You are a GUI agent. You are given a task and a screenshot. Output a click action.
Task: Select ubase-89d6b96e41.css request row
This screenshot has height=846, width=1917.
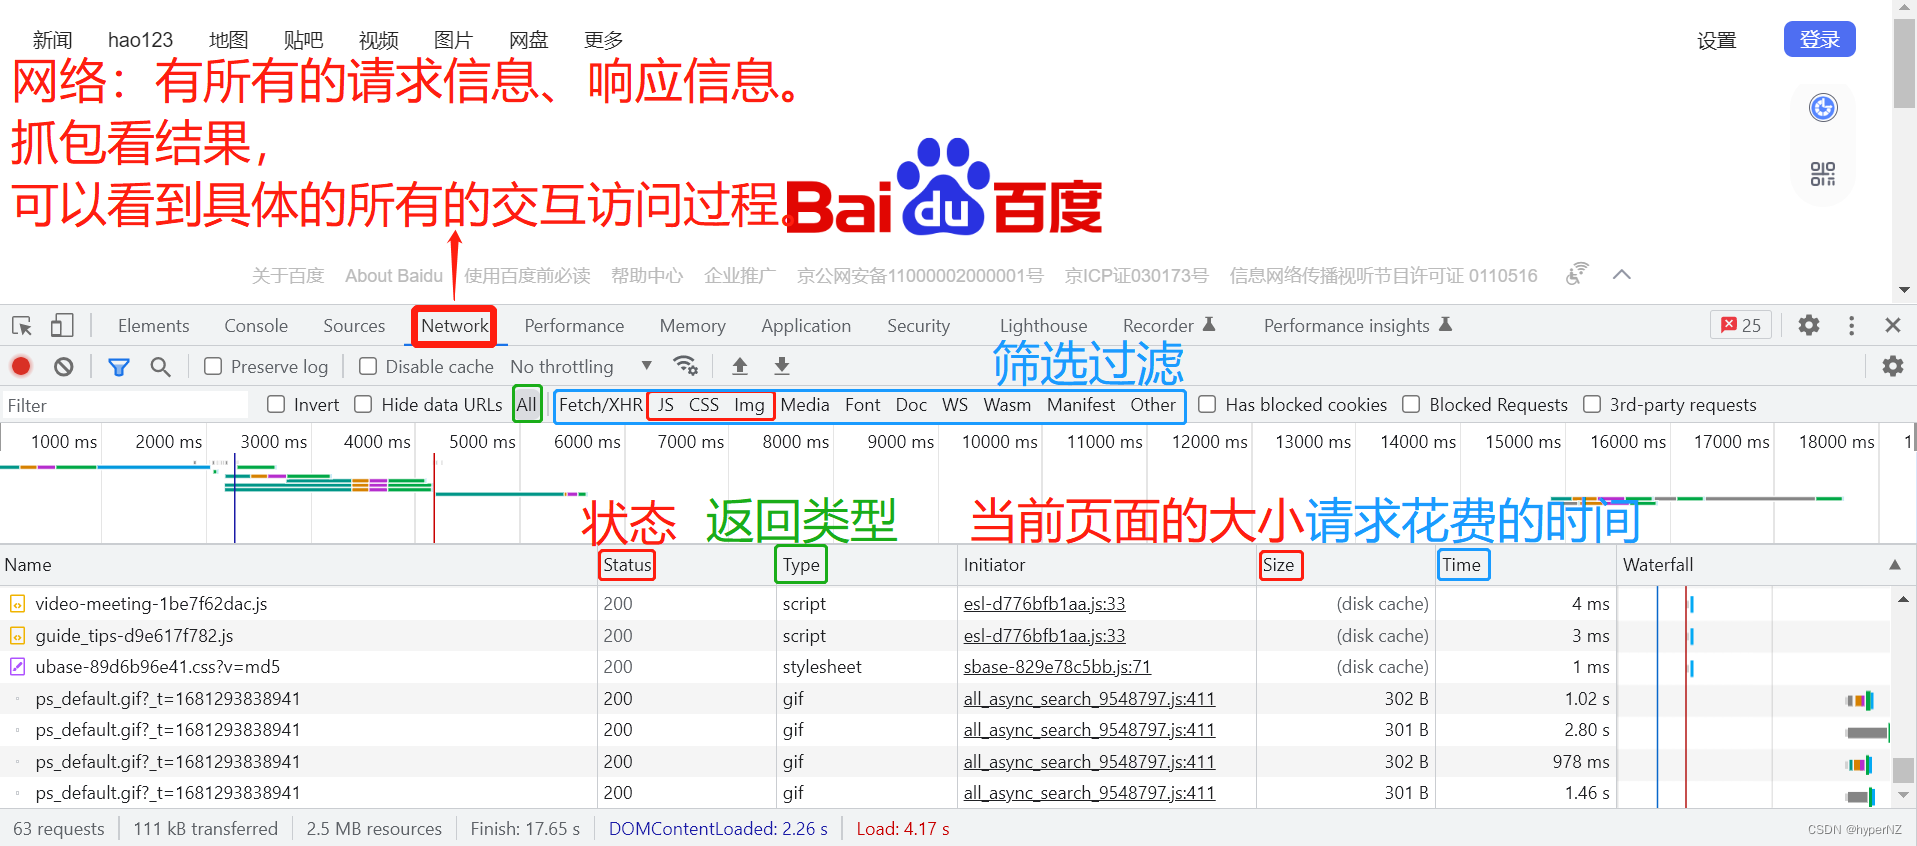tap(300, 667)
